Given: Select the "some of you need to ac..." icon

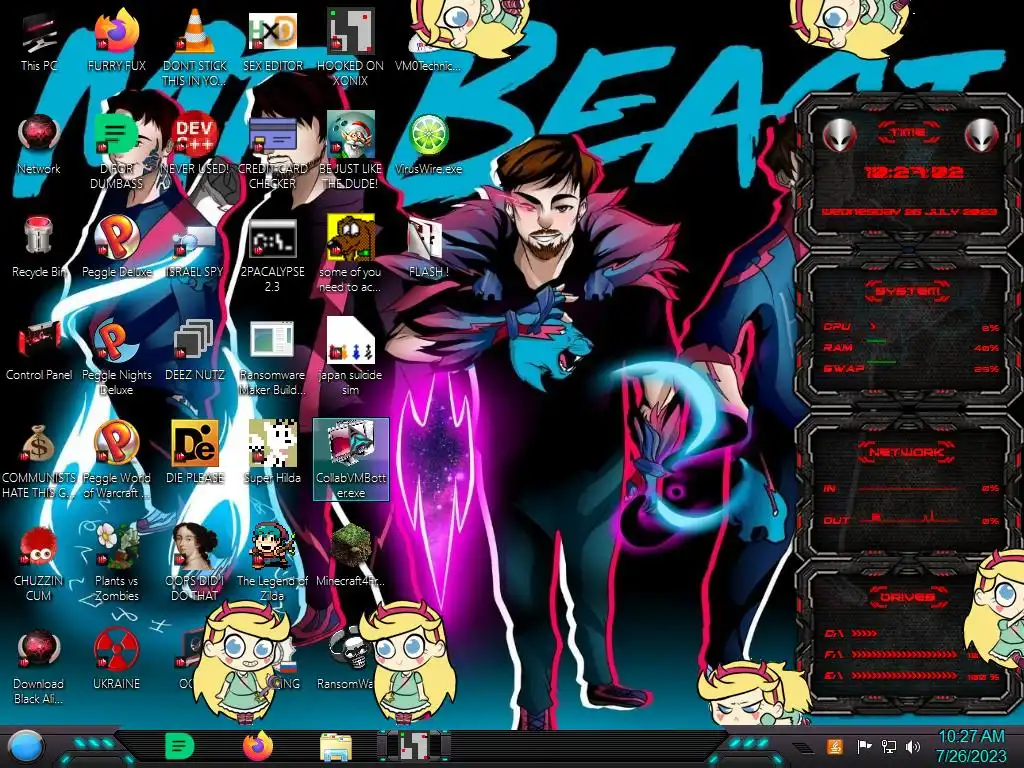Looking at the screenshot, I should [x=350, y=253].
